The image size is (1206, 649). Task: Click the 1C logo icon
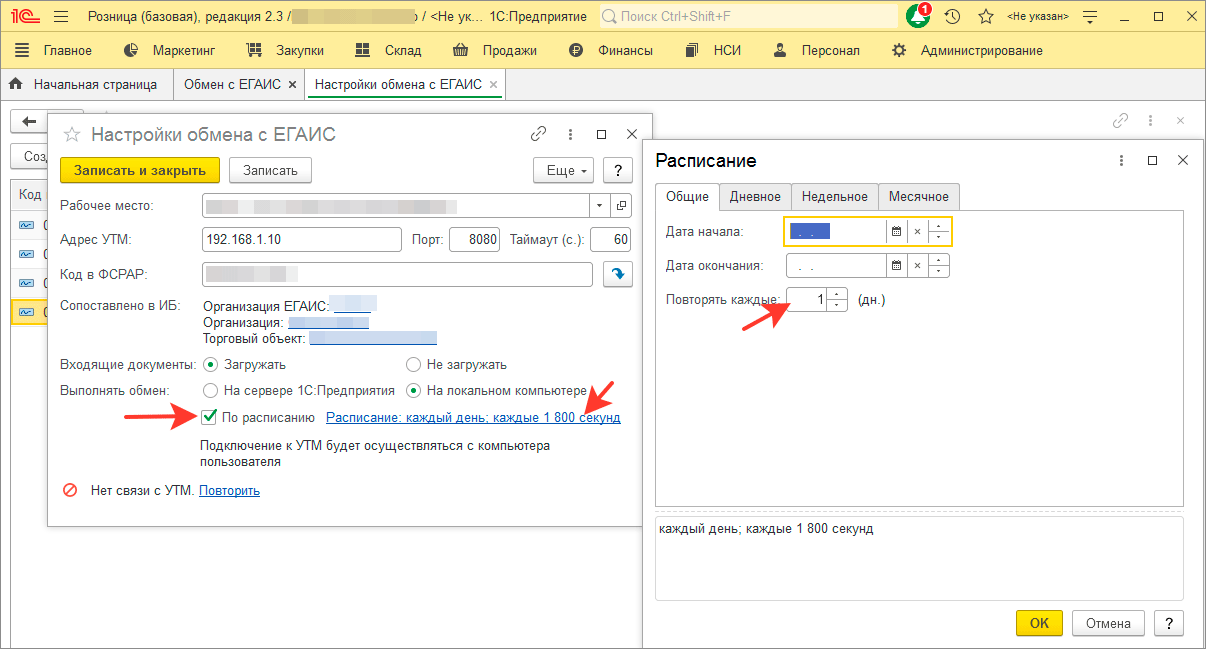23,16
